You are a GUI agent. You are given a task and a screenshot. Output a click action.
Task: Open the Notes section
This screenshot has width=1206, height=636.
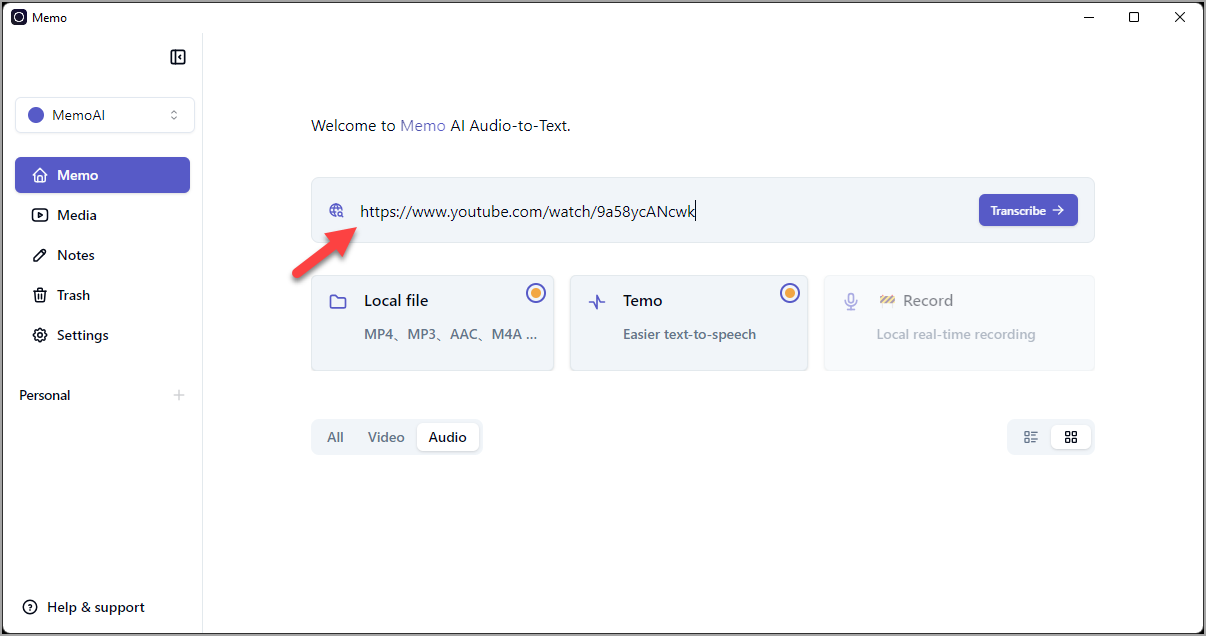(x=102, y=255)
